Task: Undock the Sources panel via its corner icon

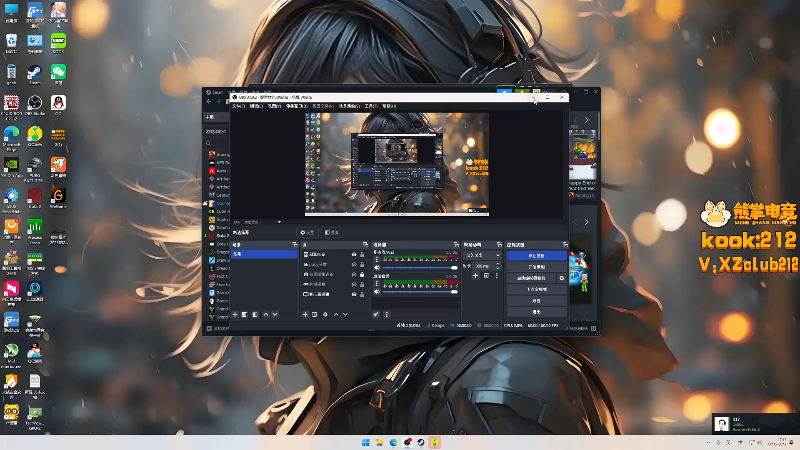Action: [365, 245]
